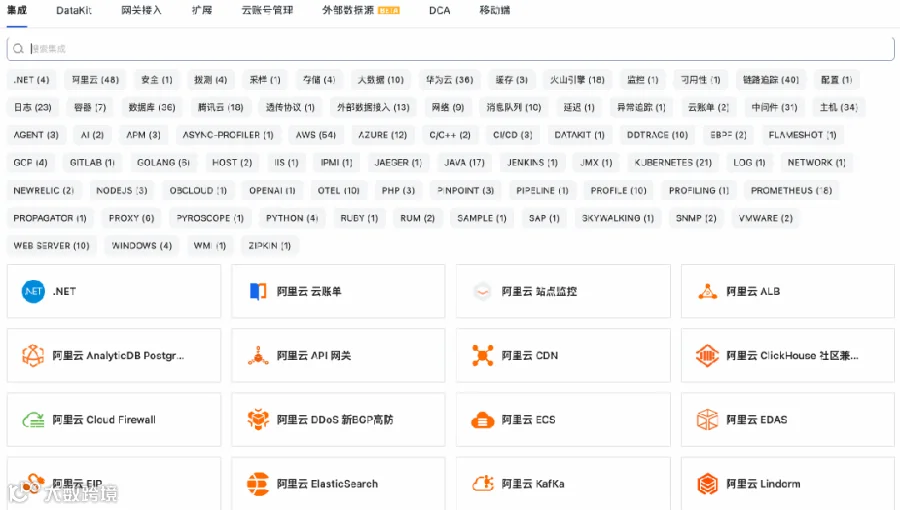The width and height of the screenshot is (900, 510).
Task: Filter by the SNMP (2) tag
Action: coord(696,218)
